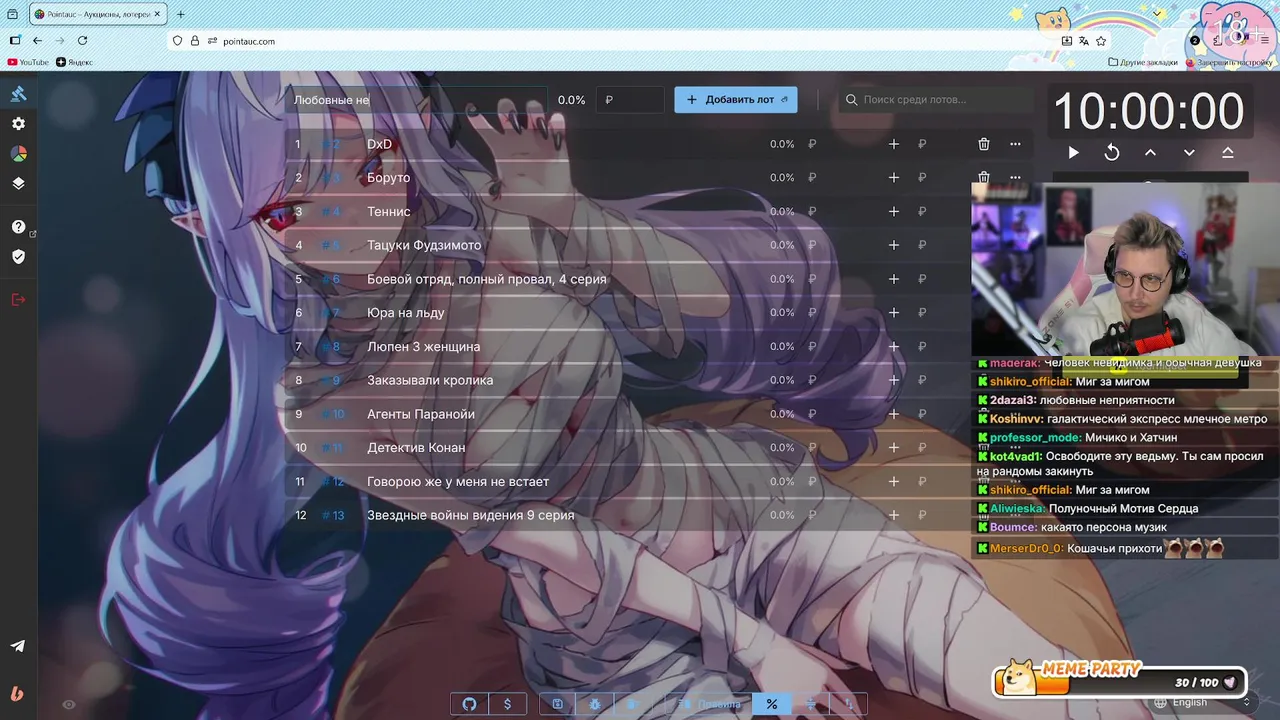Go back in browser history
The height and width of the screenshot is (720, 1280).
click(37, 41)
